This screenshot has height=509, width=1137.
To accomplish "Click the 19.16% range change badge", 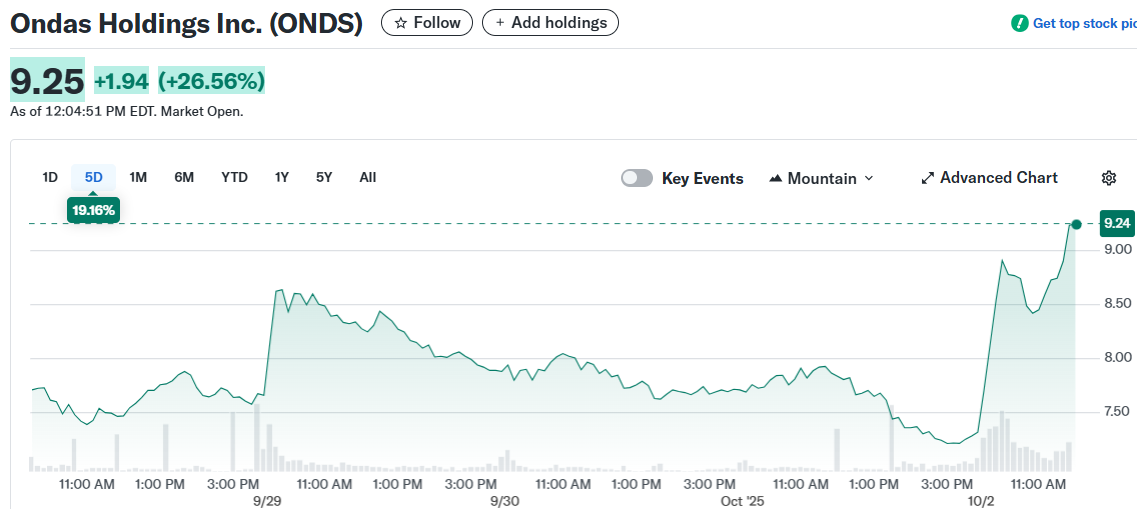I will tap(93, 210).
